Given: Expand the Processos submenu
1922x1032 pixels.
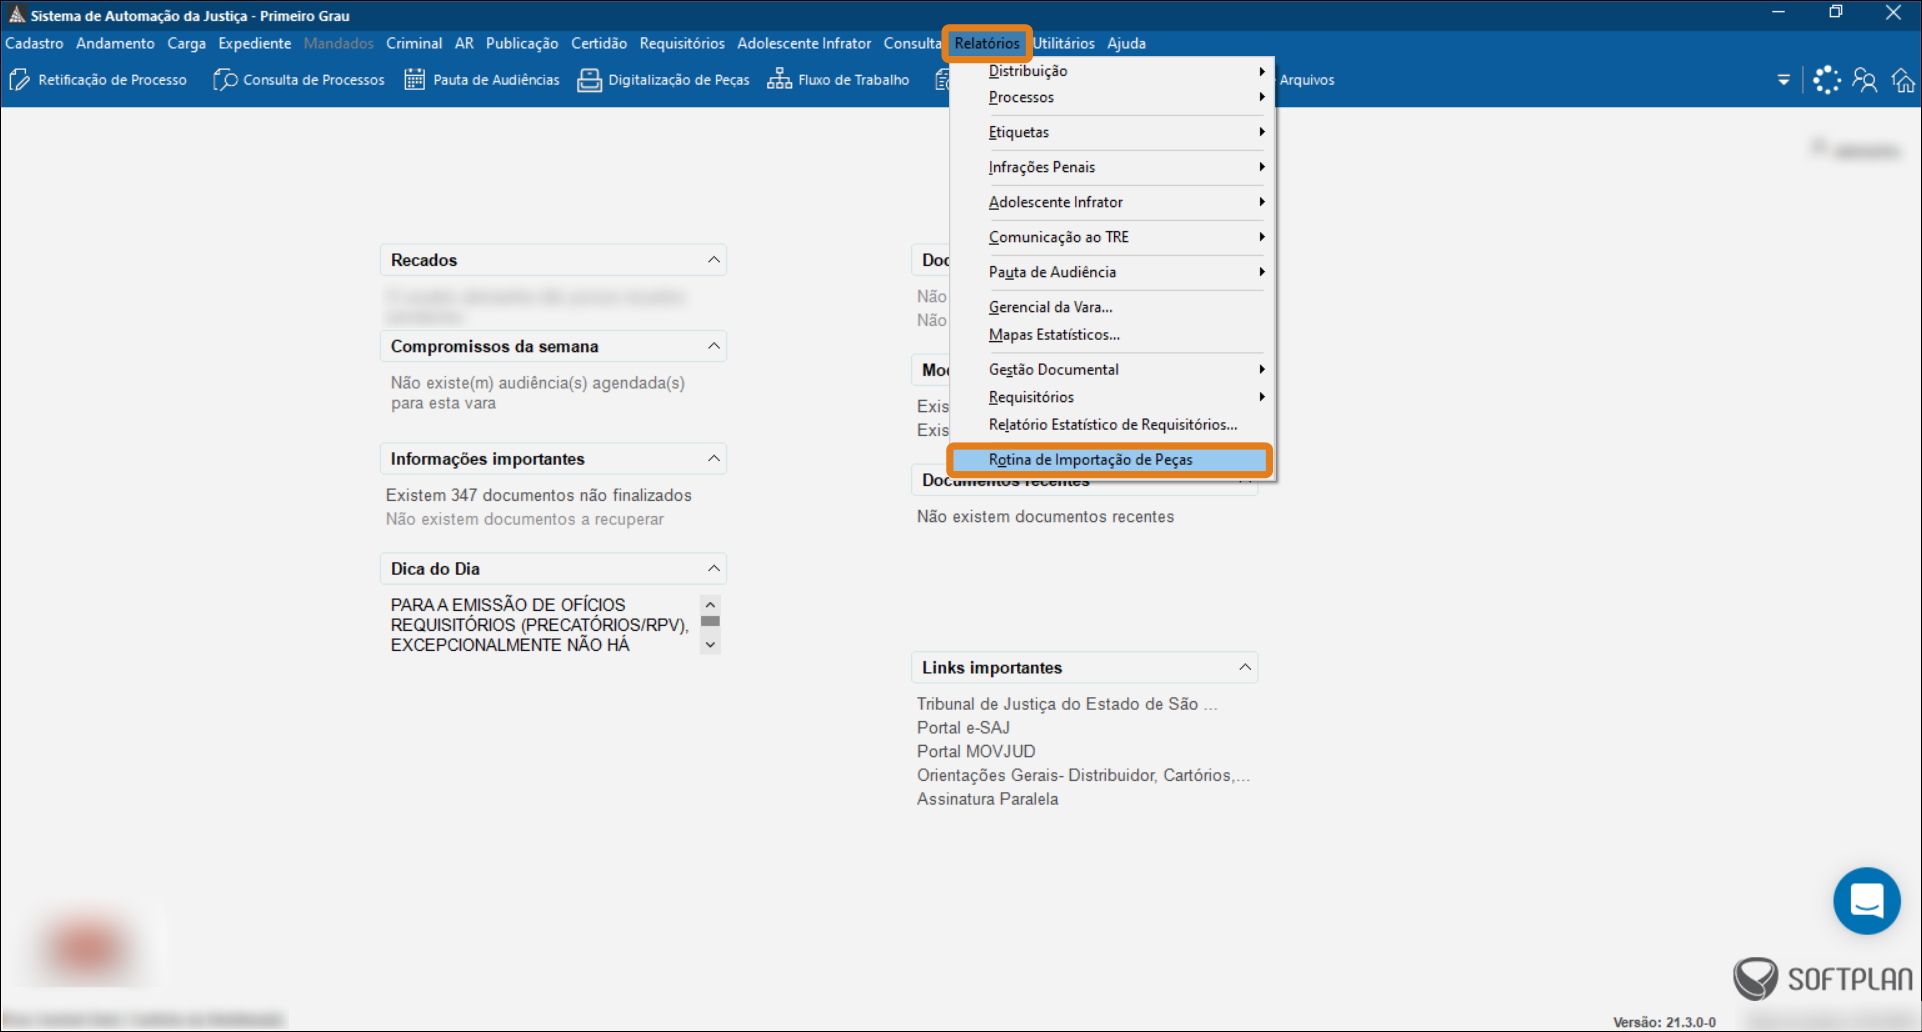Looking at the screenshot, I should pyautogui.click(x=1112, y=97).
